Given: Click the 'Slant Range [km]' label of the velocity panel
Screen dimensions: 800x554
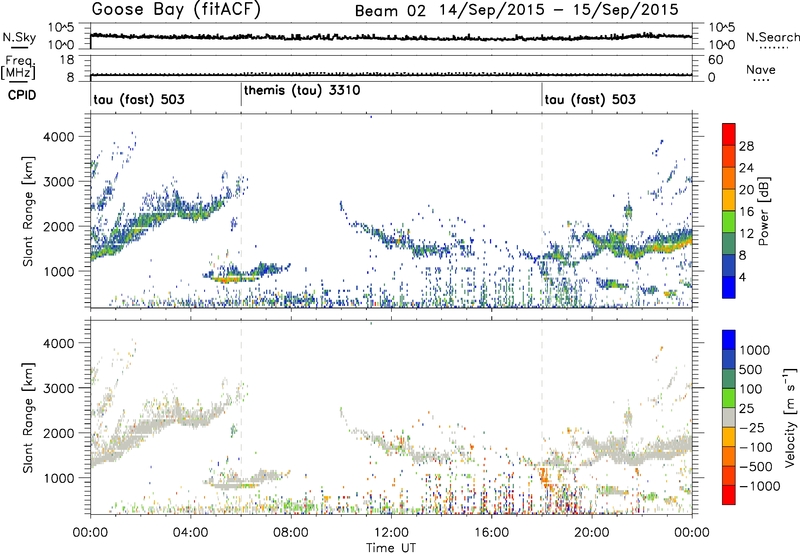Looking at the screenshot, I should pos(28,418).
